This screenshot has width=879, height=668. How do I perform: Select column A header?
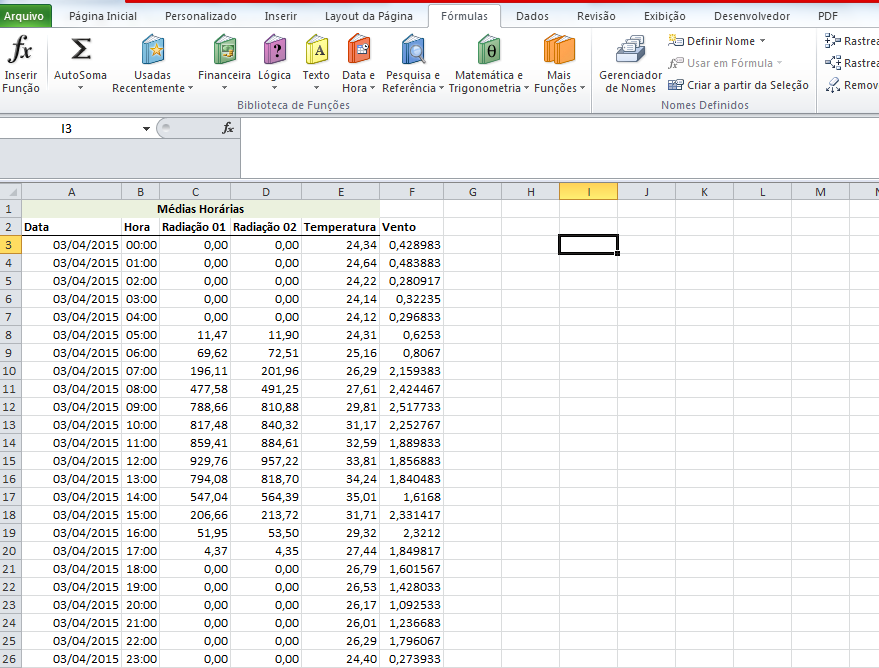tap(72, 192)
